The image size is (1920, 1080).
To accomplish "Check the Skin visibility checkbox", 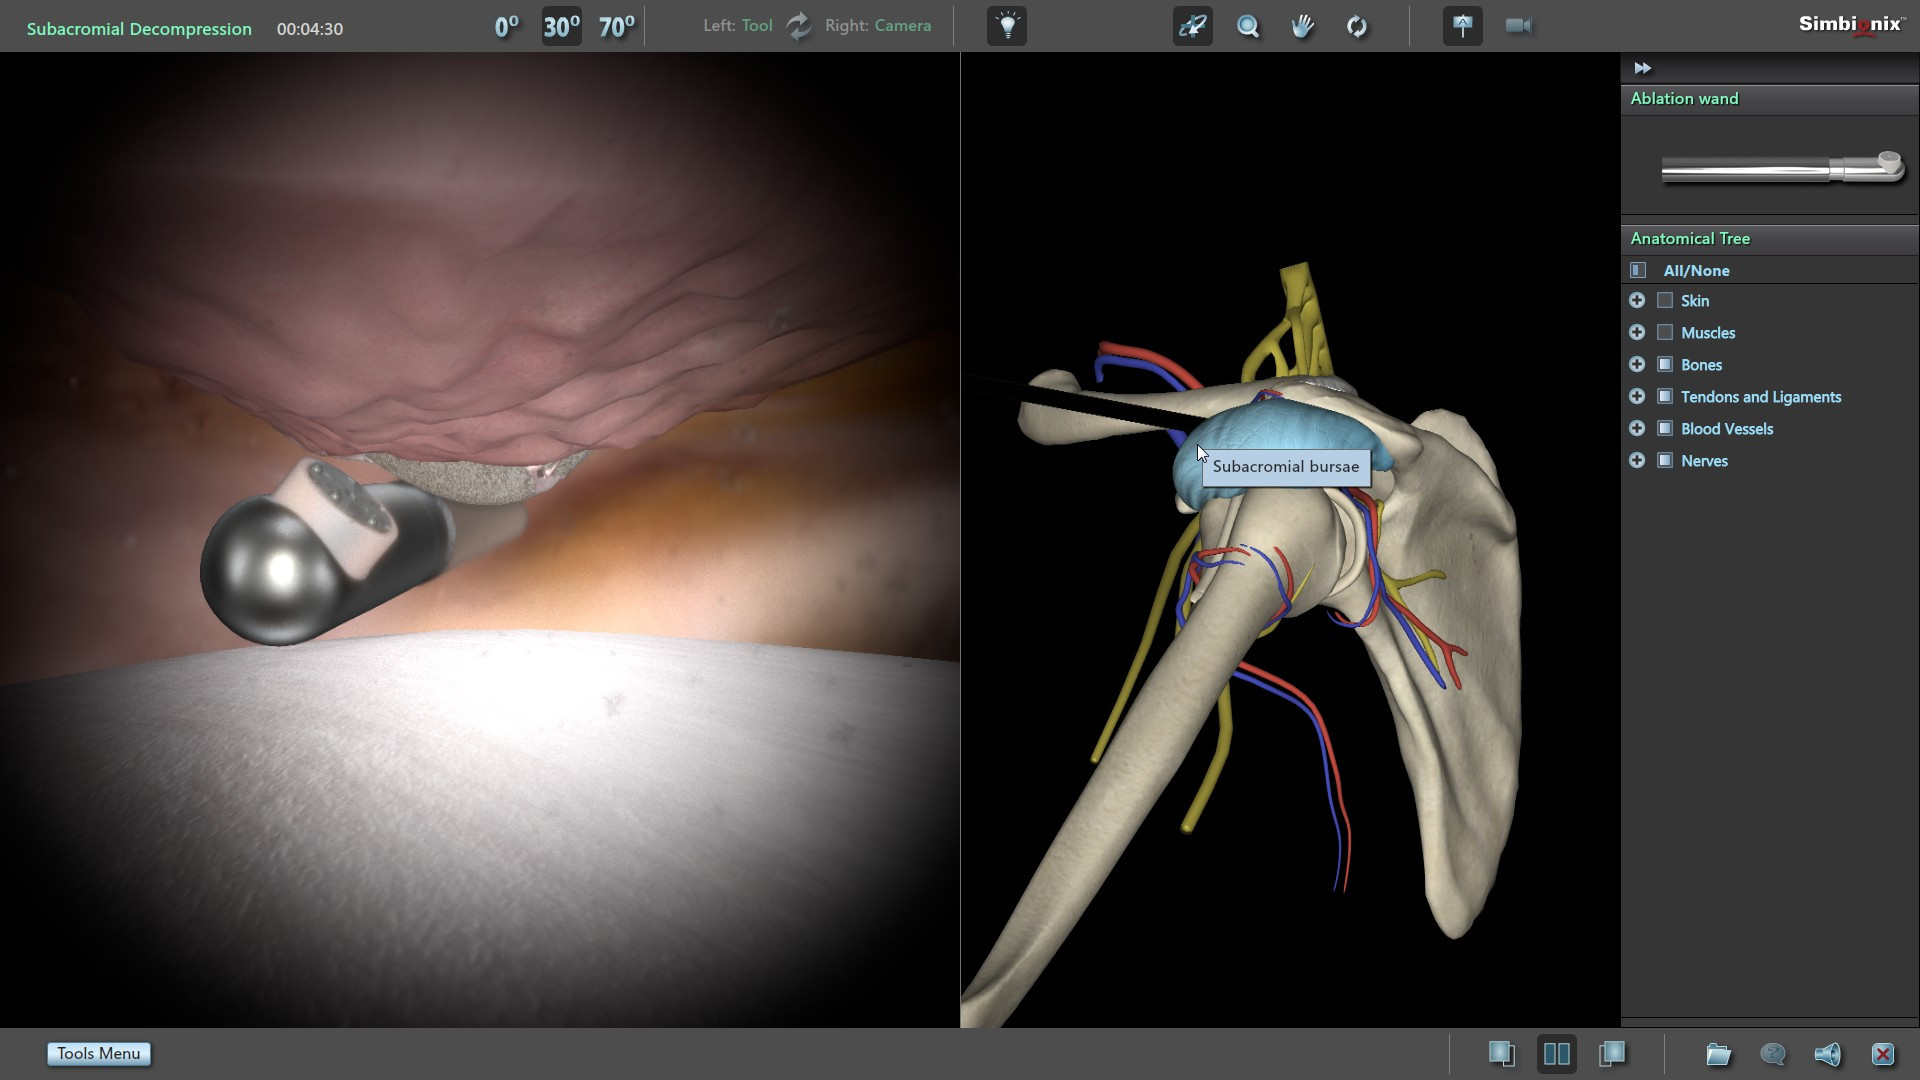I will (x=1665, y=301).
